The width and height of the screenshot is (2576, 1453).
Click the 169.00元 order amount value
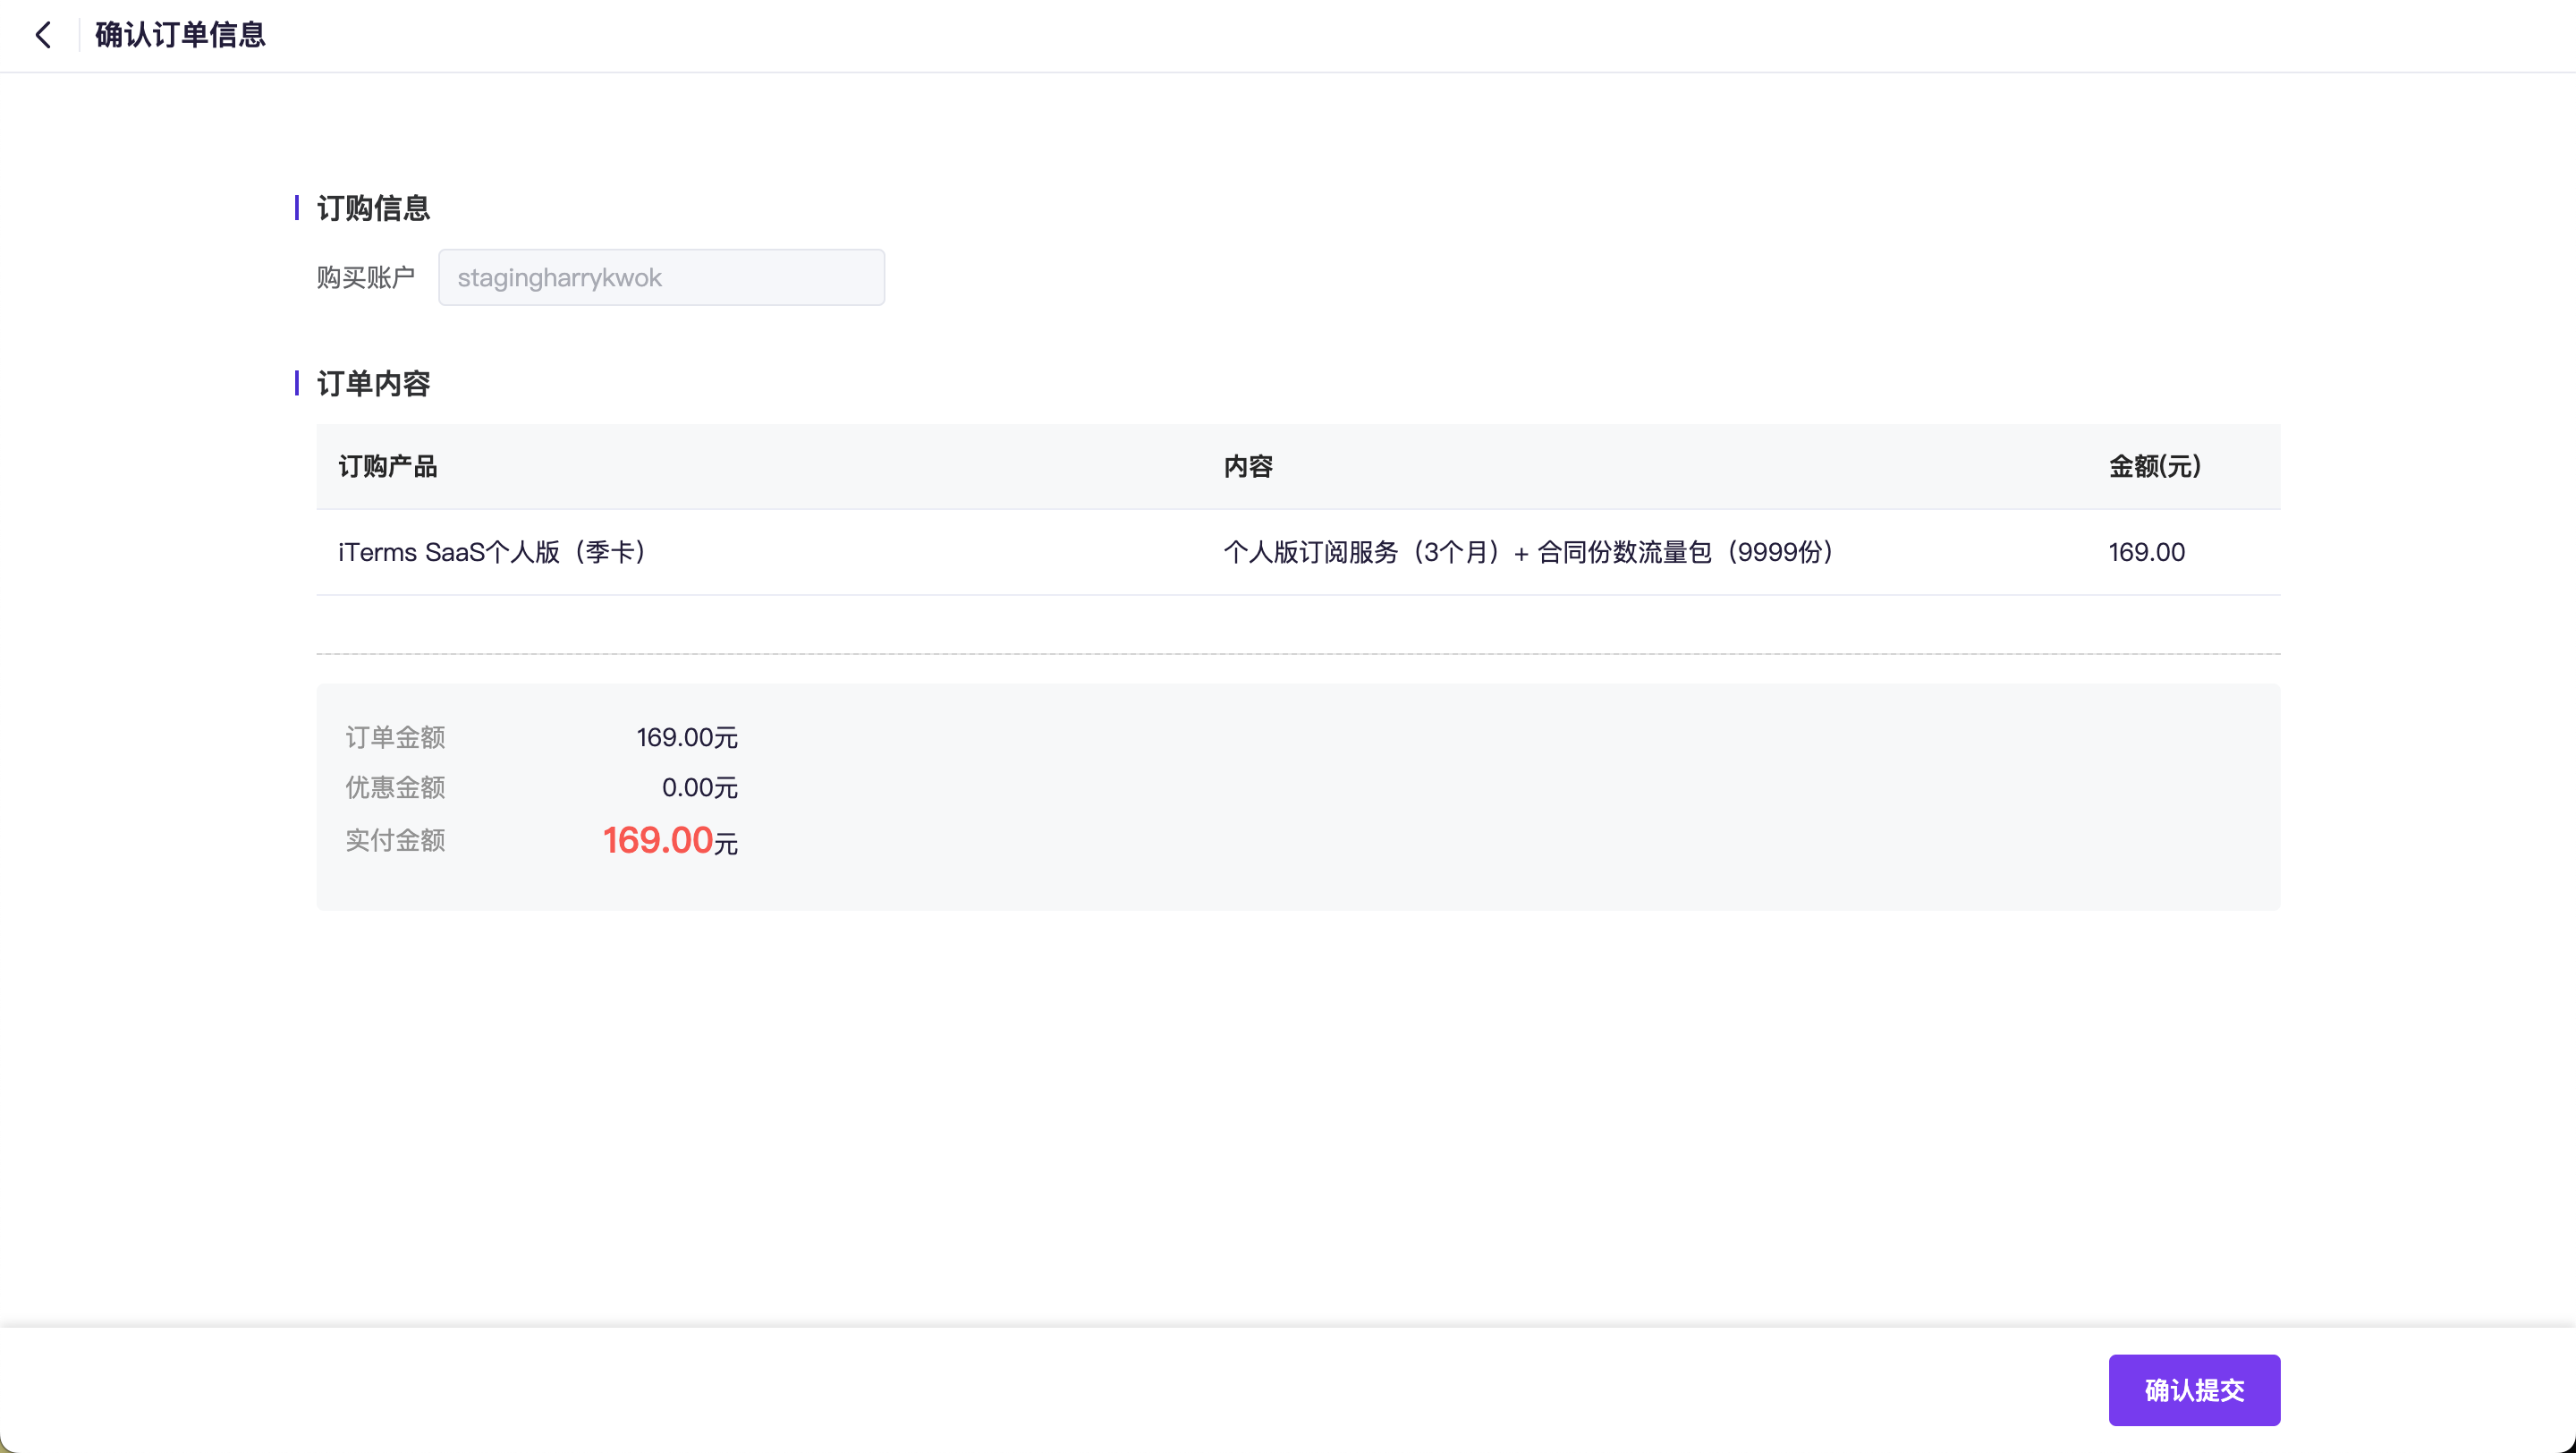687,737
